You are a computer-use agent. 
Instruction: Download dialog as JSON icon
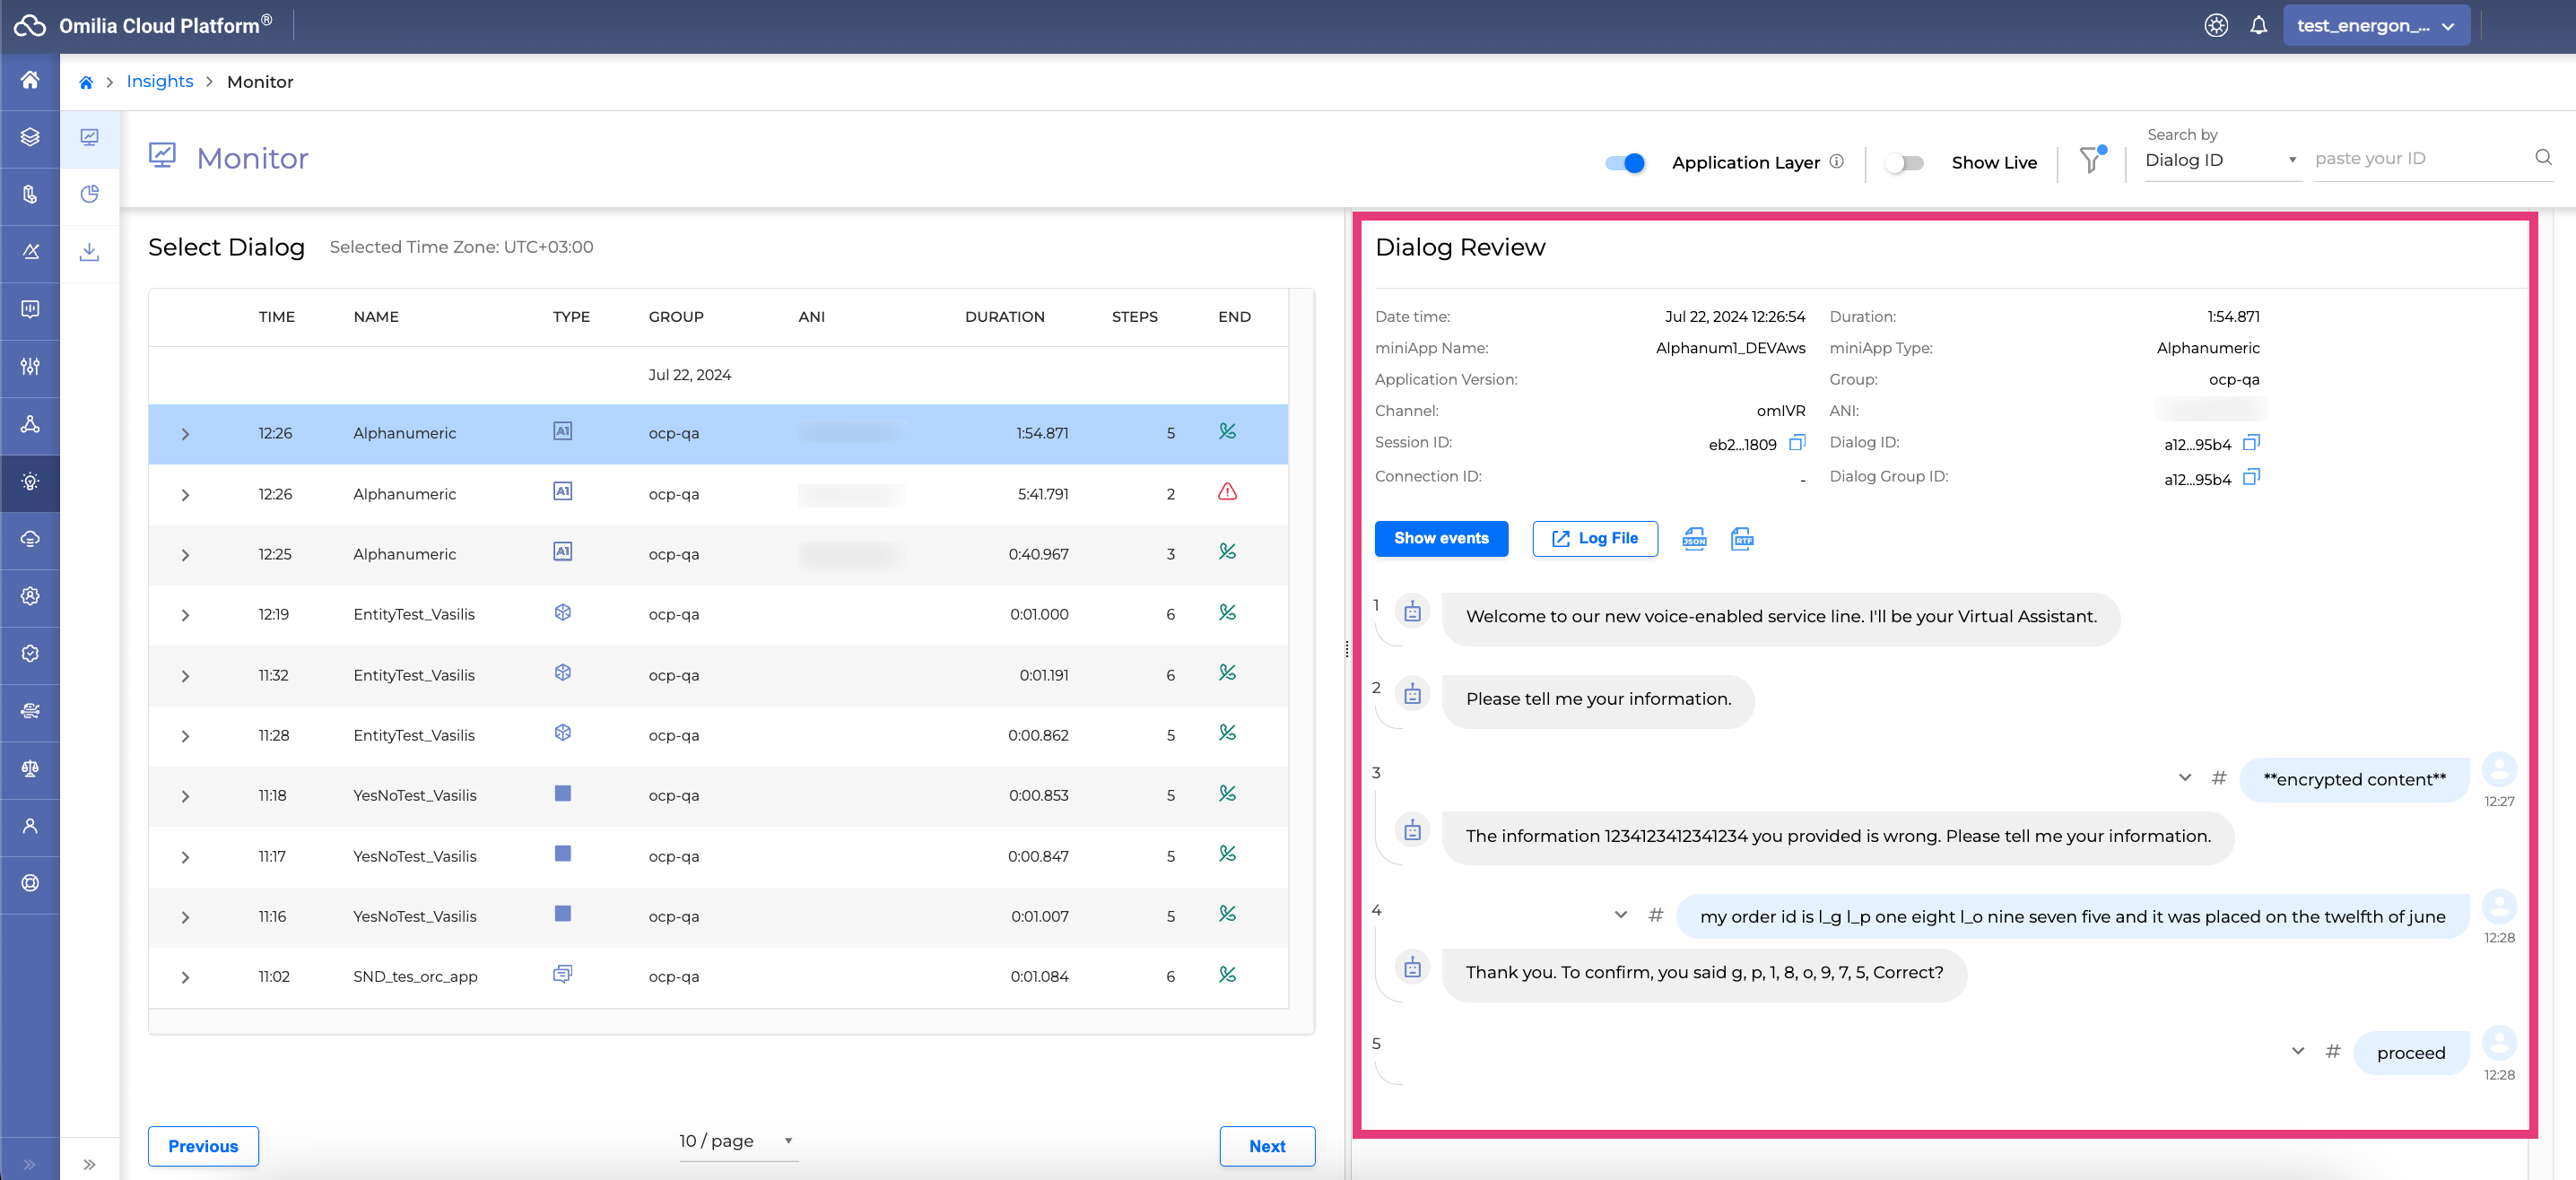pos(1694,539)
